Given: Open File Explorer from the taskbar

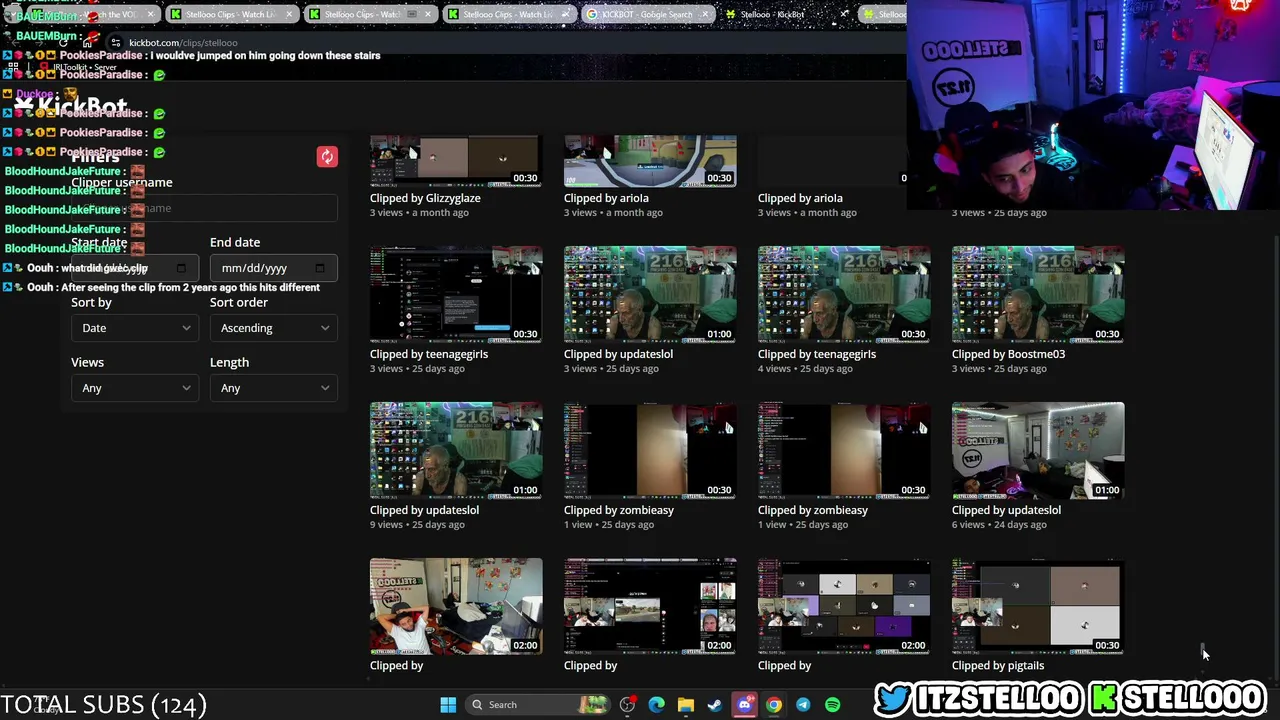Looking at the screenshot, I should [x=686, y=705].
